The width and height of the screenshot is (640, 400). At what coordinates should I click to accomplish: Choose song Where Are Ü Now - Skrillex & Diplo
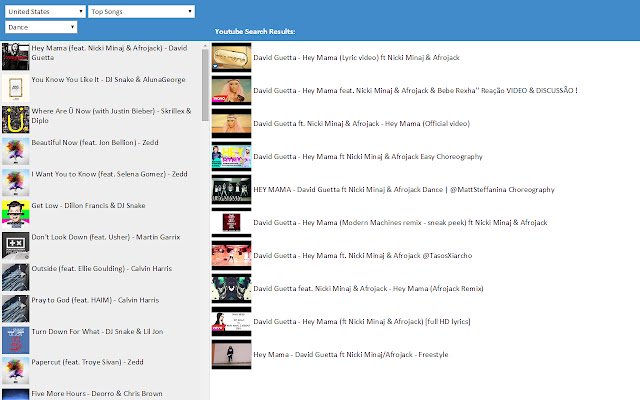(111, 116)
